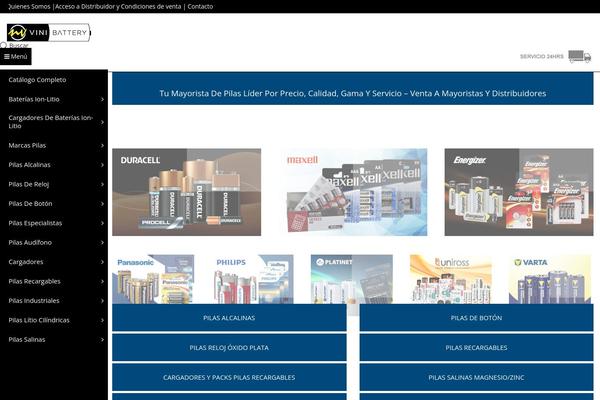
Task: Select Pilas De Reloj sidebar item
Action: click(29, 184)
